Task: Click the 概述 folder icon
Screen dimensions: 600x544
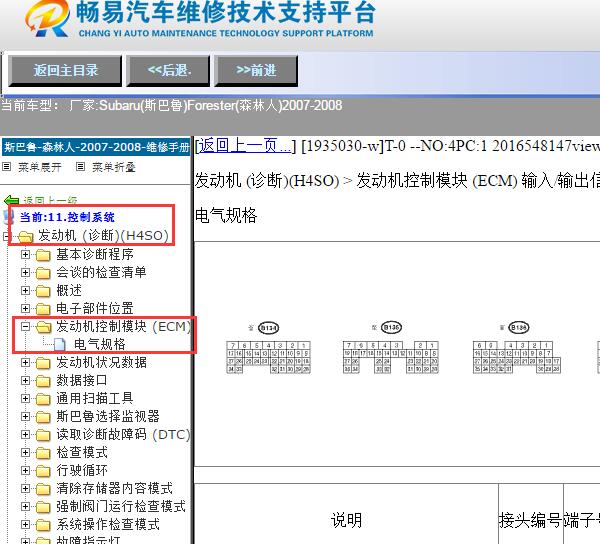Action: (43, 291)
